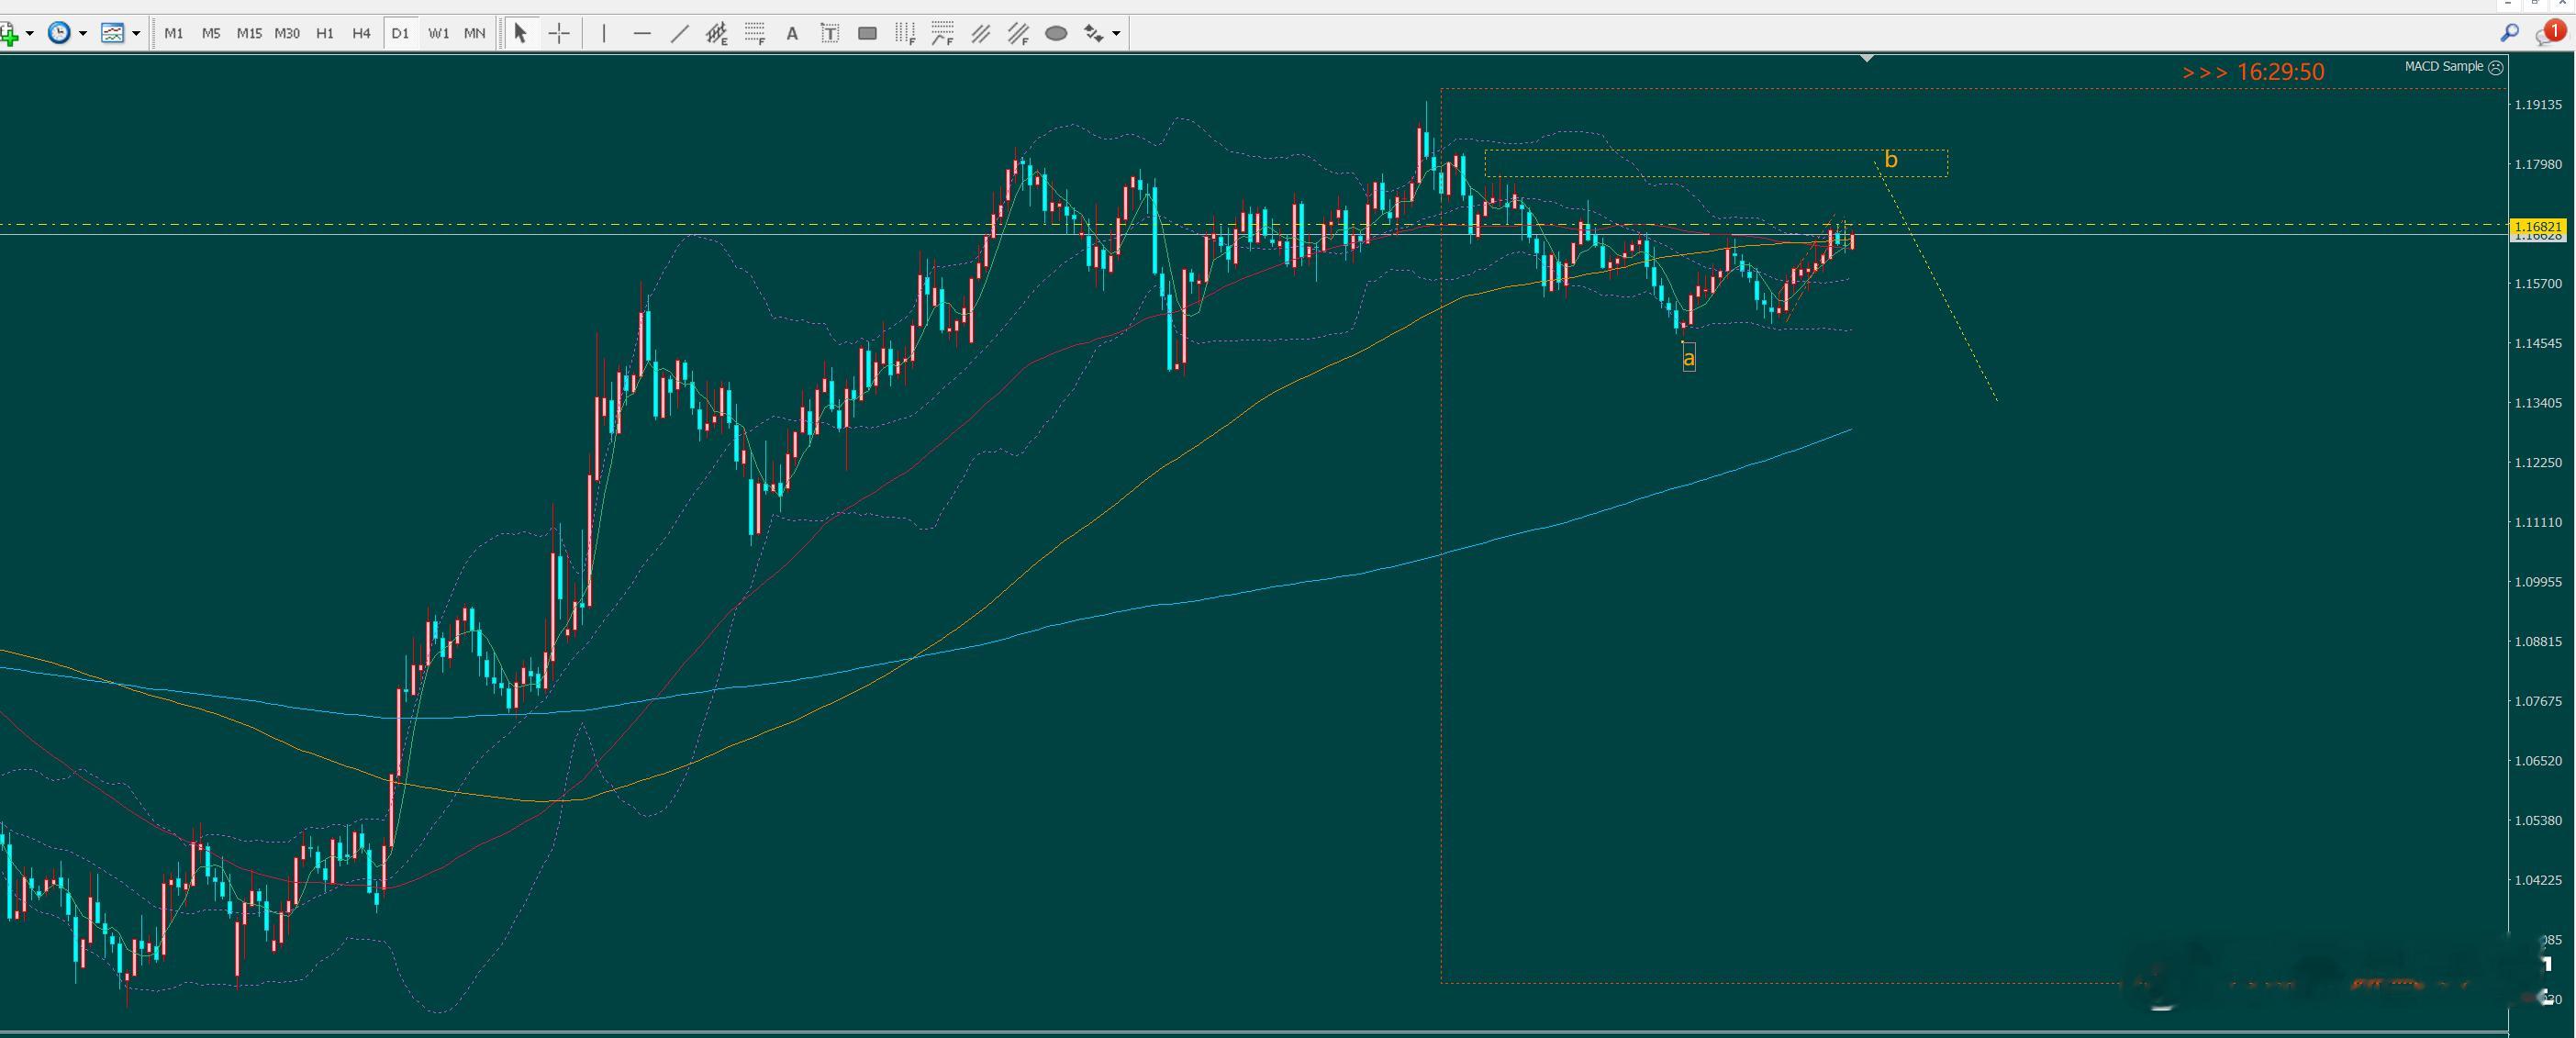Draw a vertical line

point(604,33)
